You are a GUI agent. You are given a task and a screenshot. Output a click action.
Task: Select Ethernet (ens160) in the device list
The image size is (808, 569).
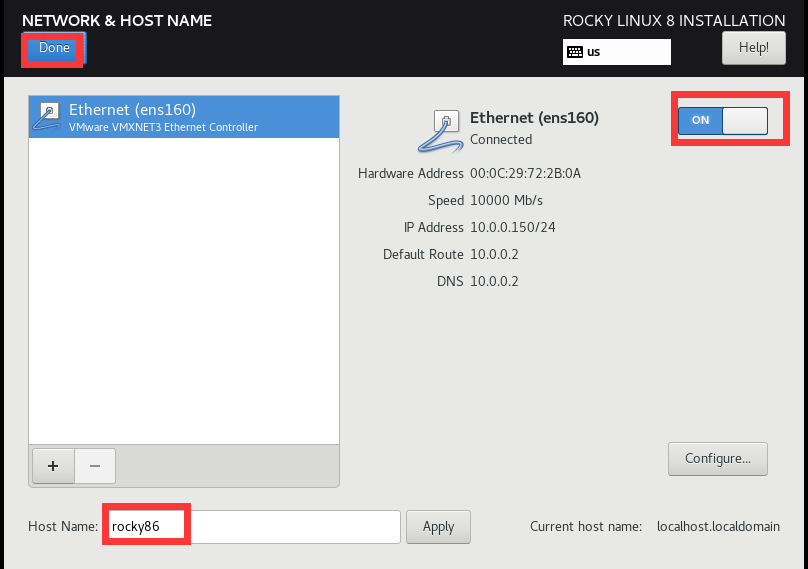(184, 117)
